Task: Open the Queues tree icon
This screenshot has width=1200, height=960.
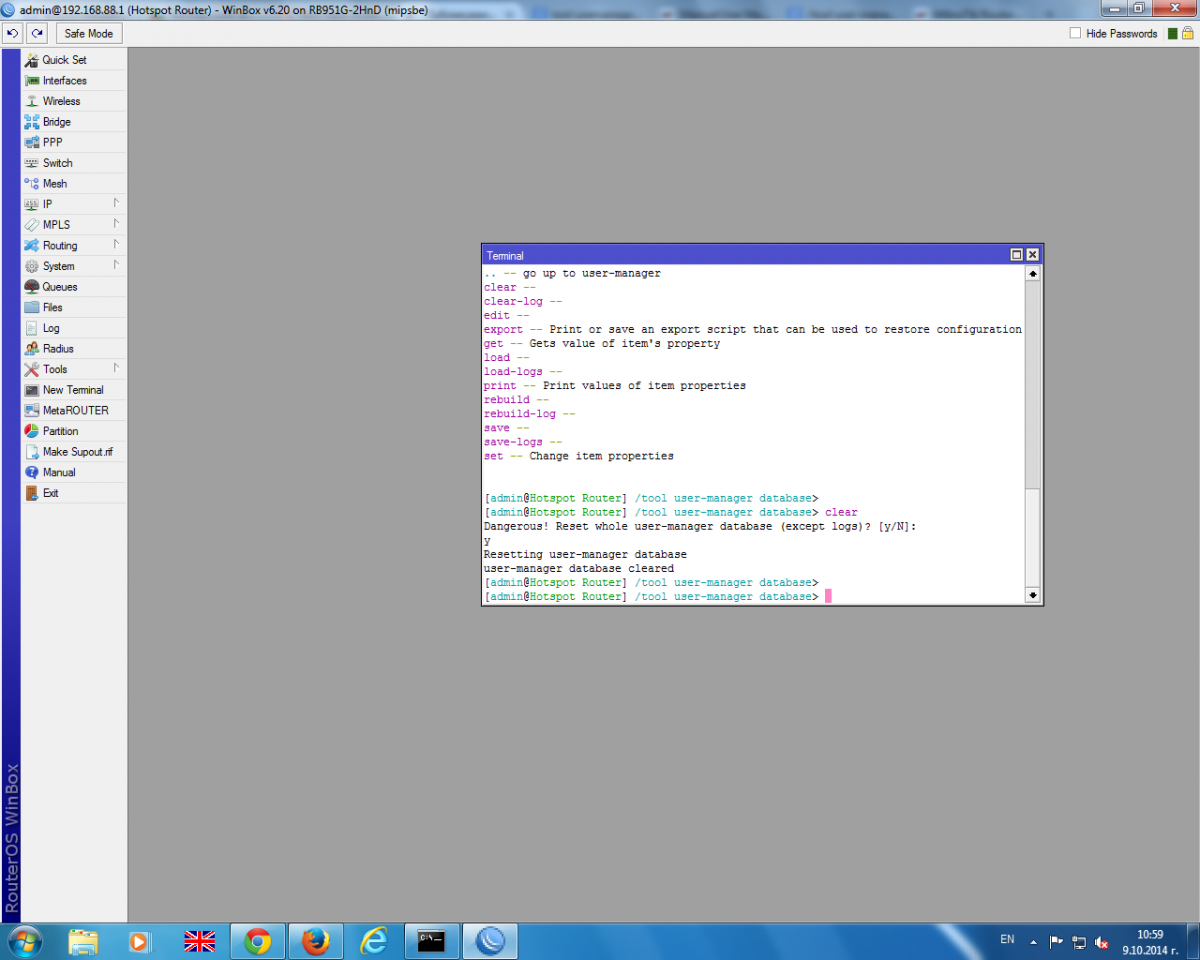Action: coord(32,287)
